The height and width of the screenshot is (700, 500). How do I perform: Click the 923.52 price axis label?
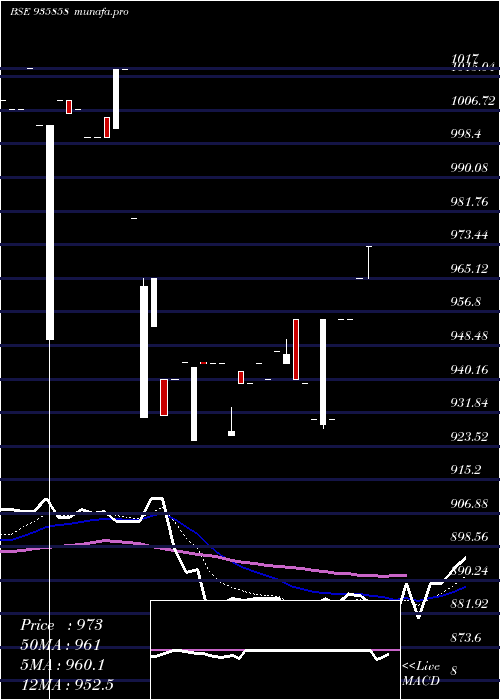(470, 437)
